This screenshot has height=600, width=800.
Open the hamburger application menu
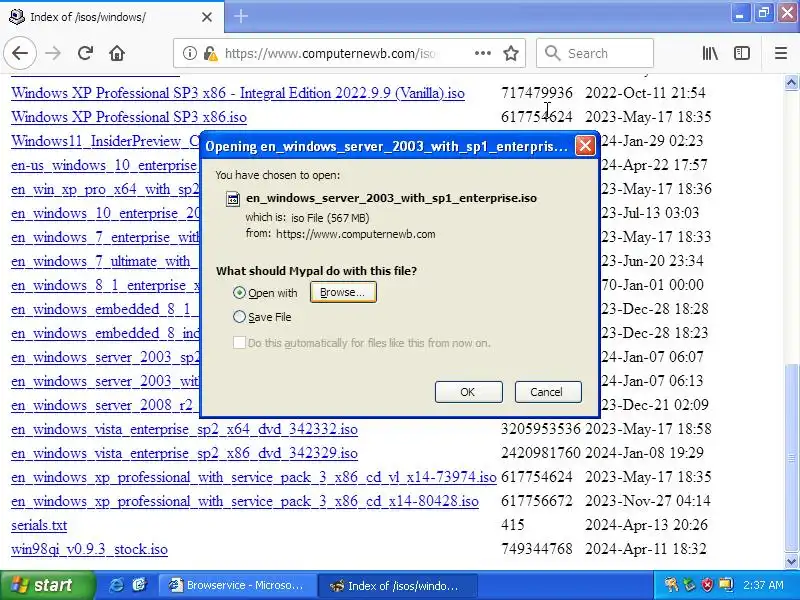pyautogui.click(x=781, y=53)
